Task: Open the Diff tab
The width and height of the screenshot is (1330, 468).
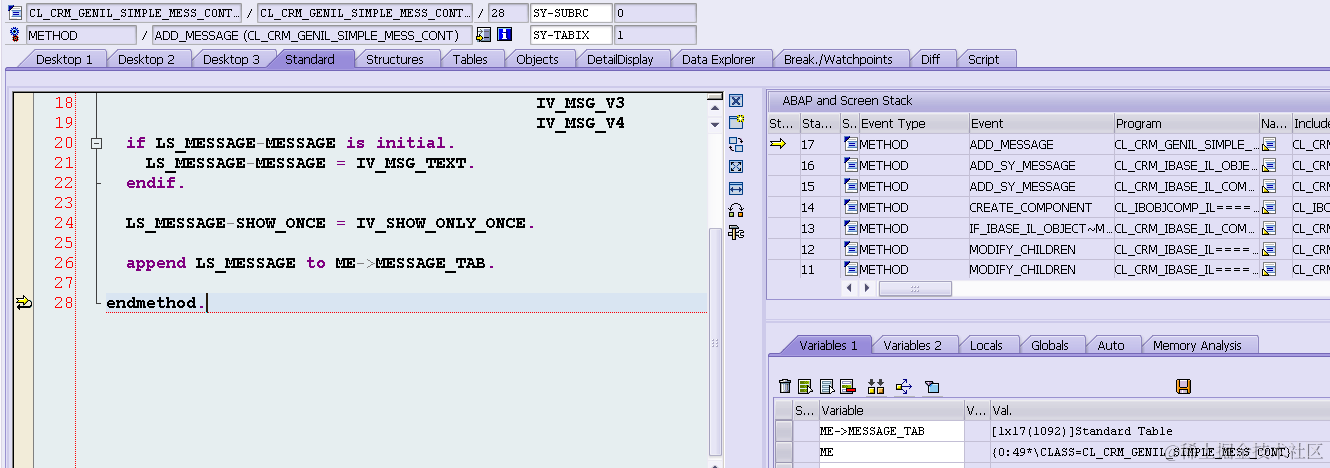Action: click(931, 59)
